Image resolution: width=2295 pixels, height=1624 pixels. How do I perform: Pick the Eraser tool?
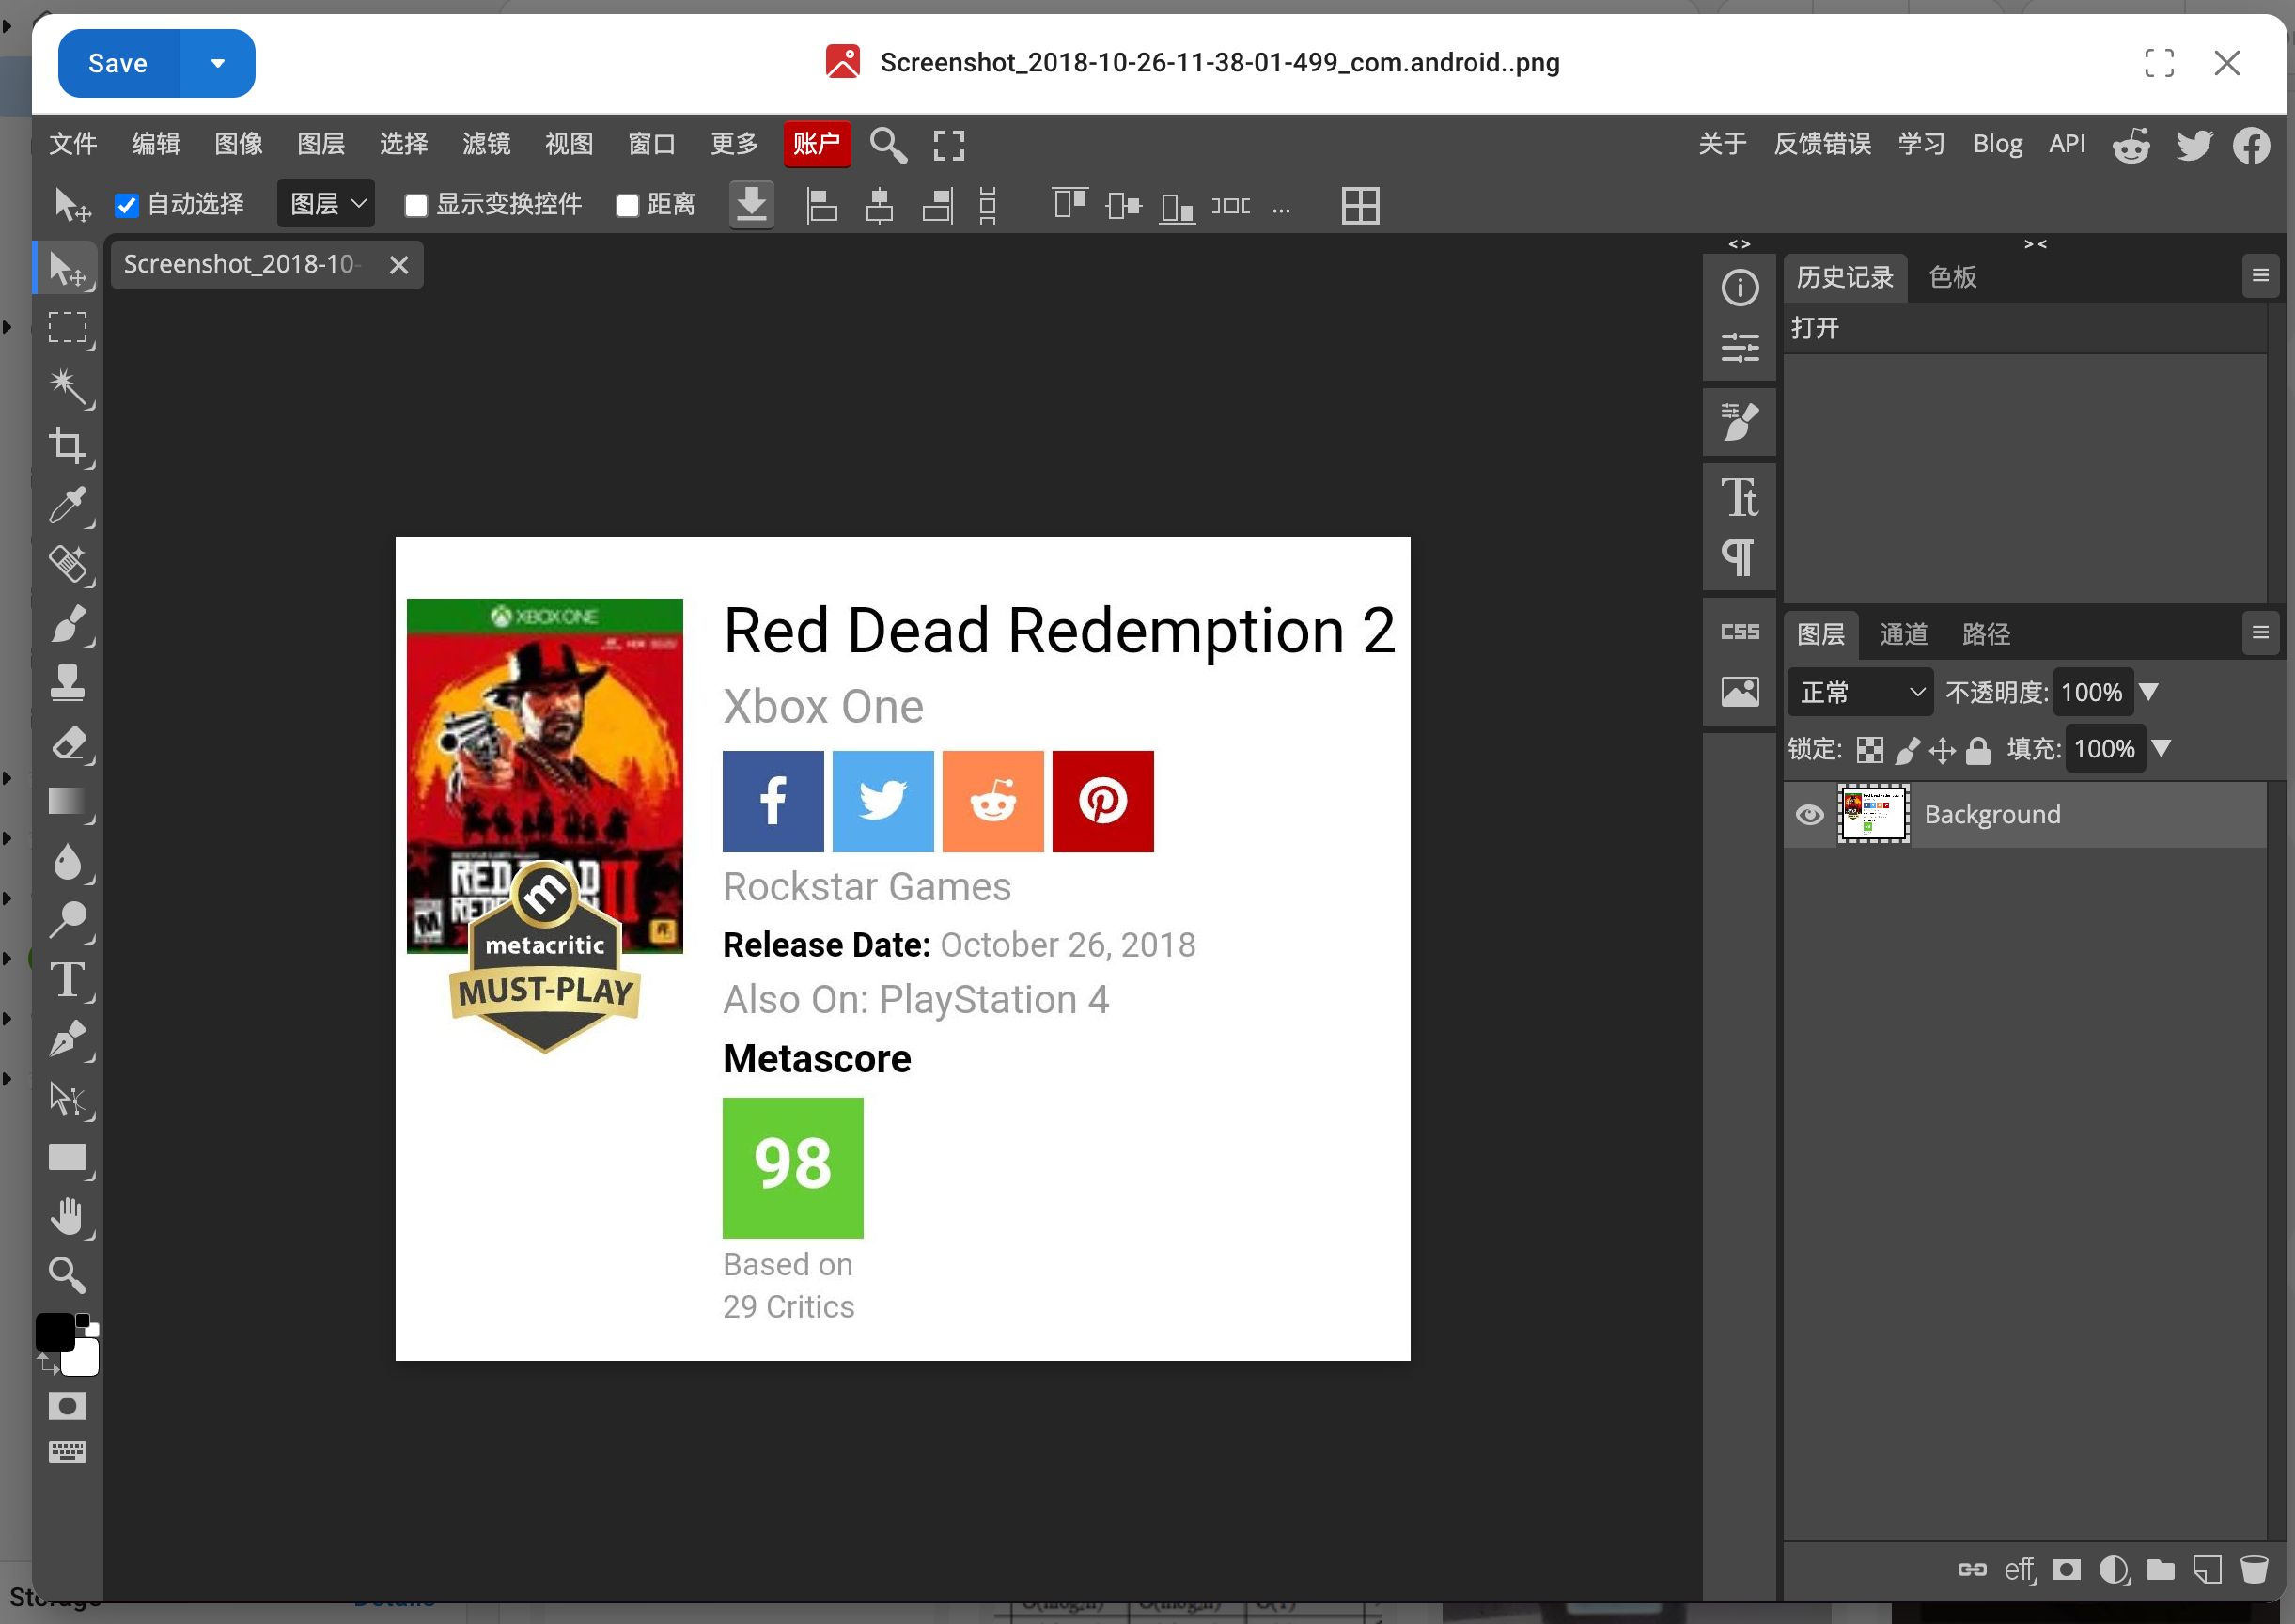tap(68, 743)
